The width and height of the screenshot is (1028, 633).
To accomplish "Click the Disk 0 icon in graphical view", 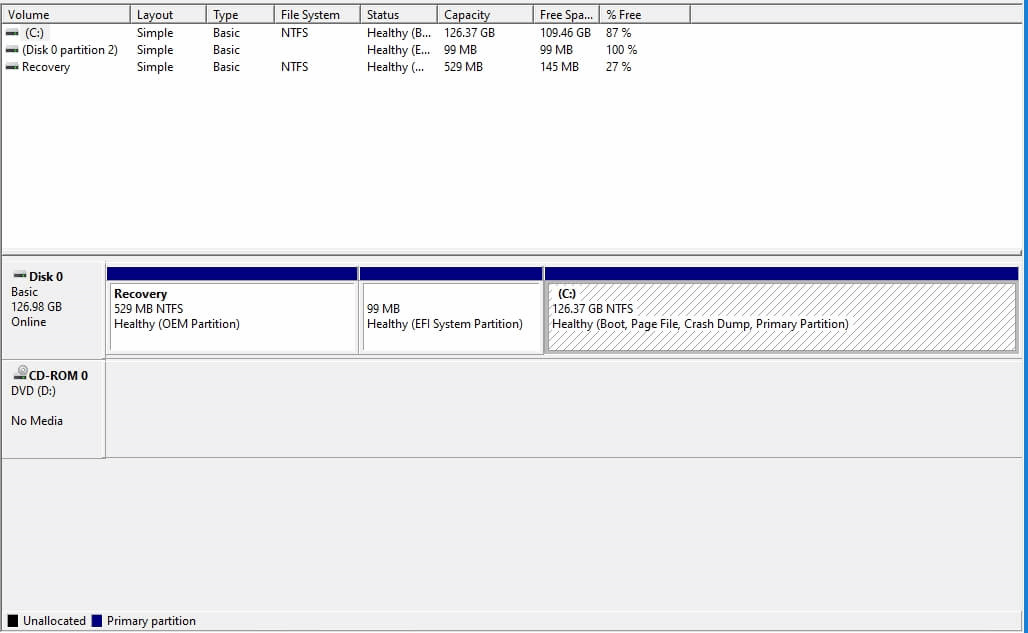I will 19,277.
